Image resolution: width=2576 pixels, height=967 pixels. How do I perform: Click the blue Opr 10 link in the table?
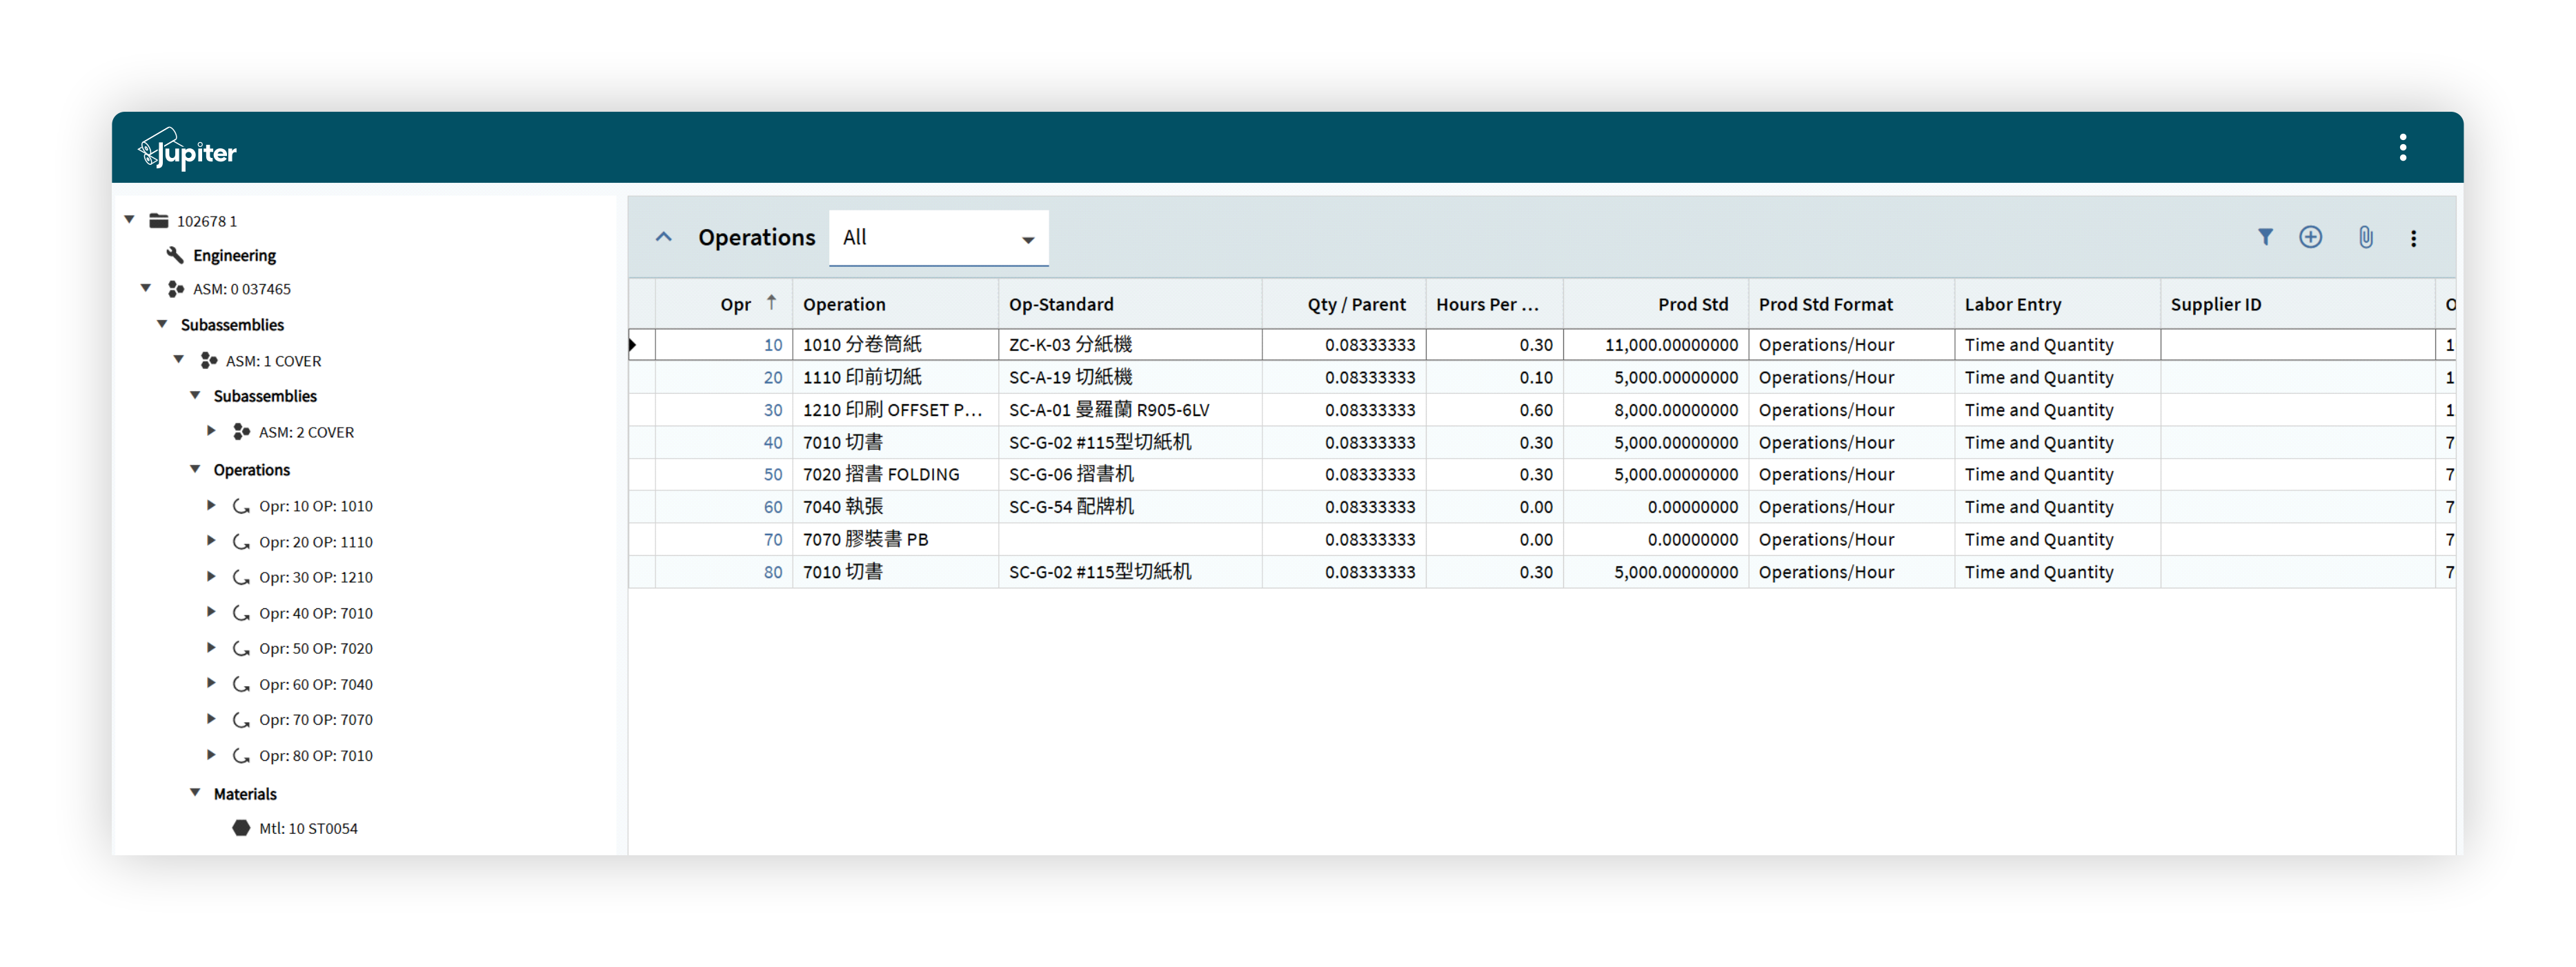click(x=772, y=344)
